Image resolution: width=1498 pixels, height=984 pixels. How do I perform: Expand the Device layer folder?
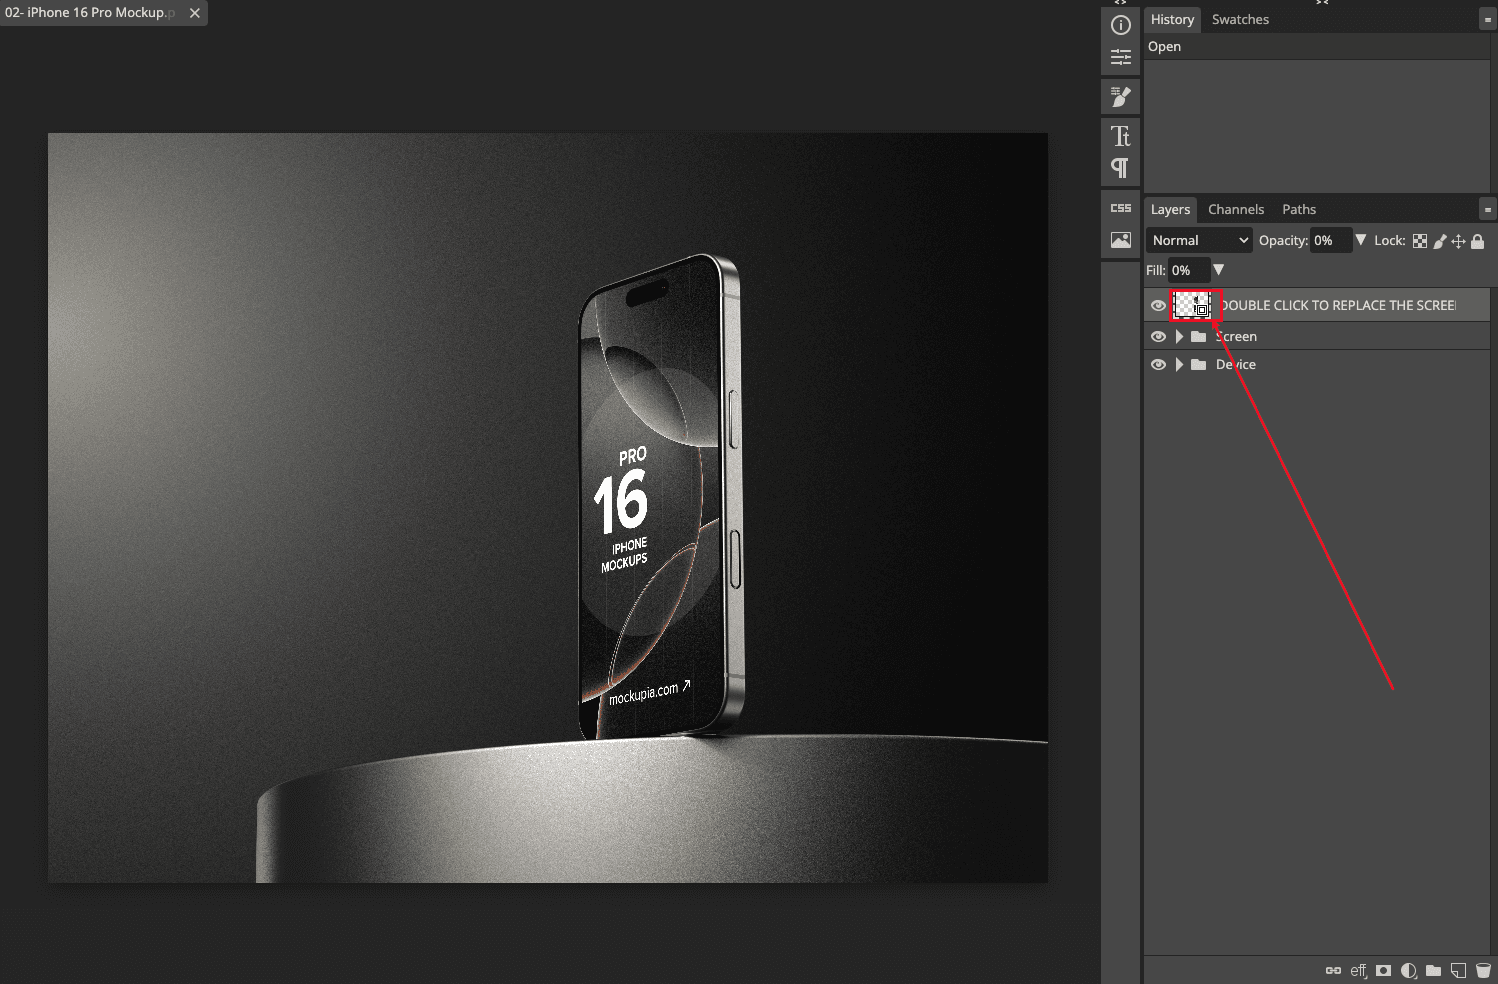click(x=1179, y=365)
